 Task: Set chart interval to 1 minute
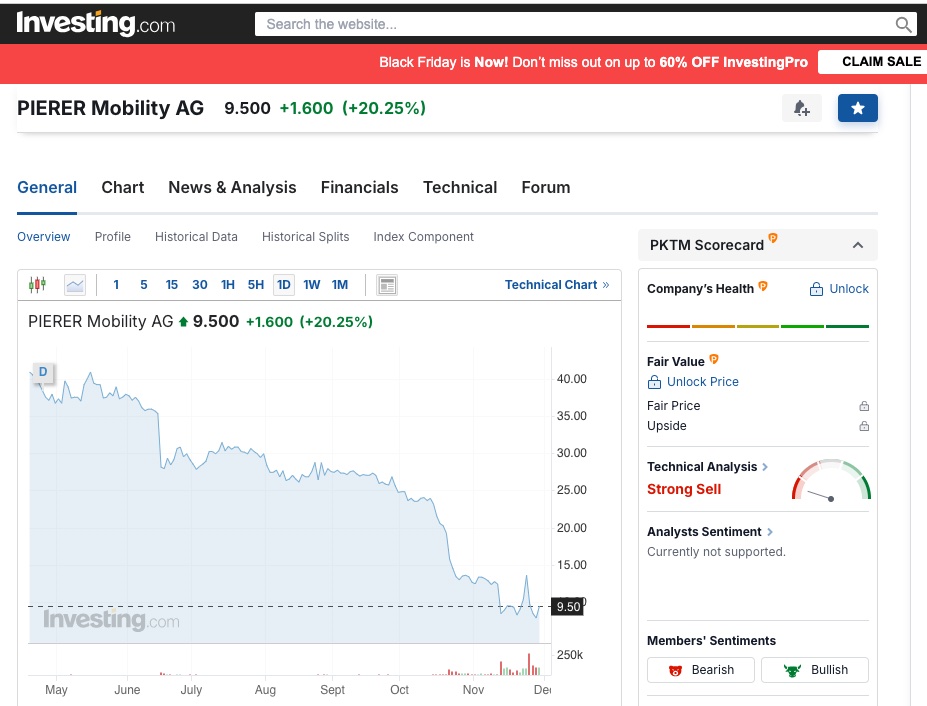click(x=116, y=285)
